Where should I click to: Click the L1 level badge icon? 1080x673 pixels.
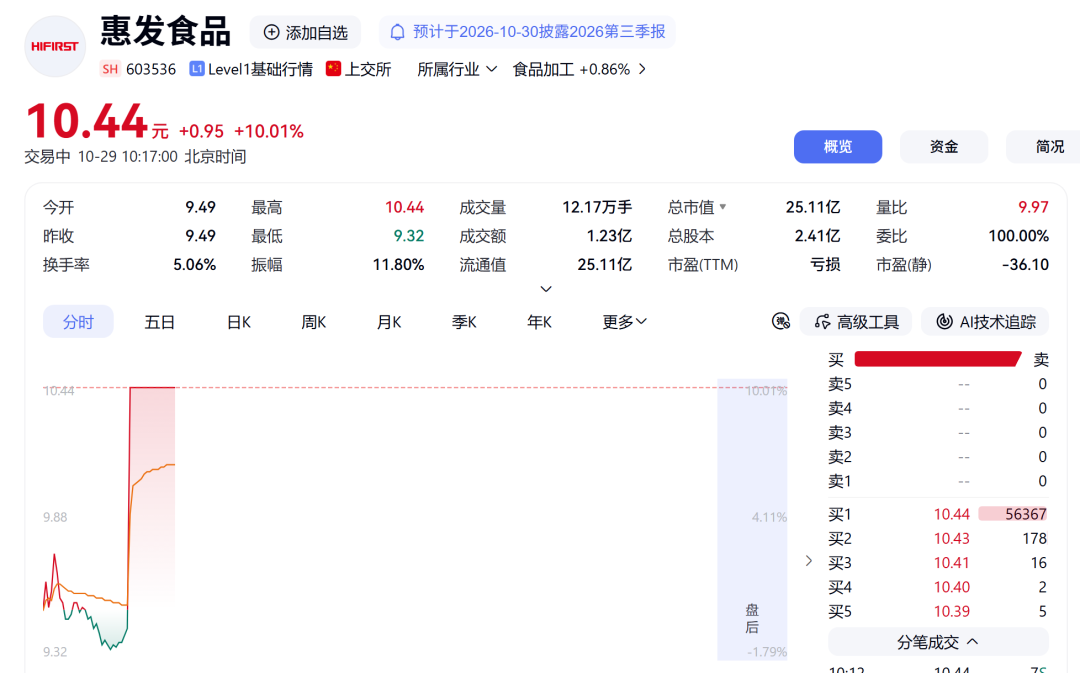point(197,69)
